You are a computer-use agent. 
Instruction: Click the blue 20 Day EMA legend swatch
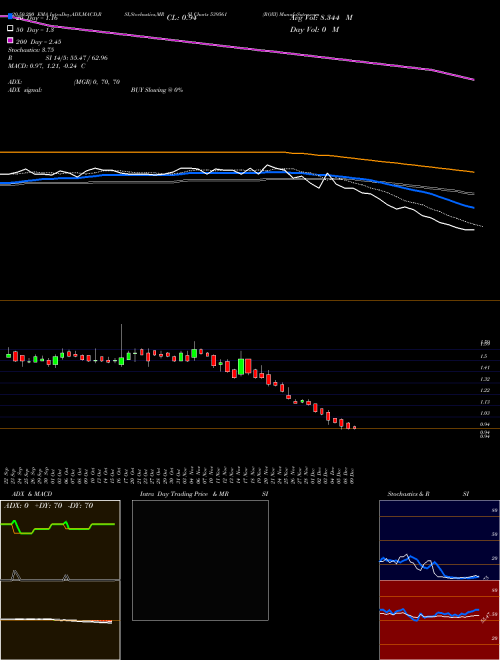pyautogui.click(x=10, y=16)
